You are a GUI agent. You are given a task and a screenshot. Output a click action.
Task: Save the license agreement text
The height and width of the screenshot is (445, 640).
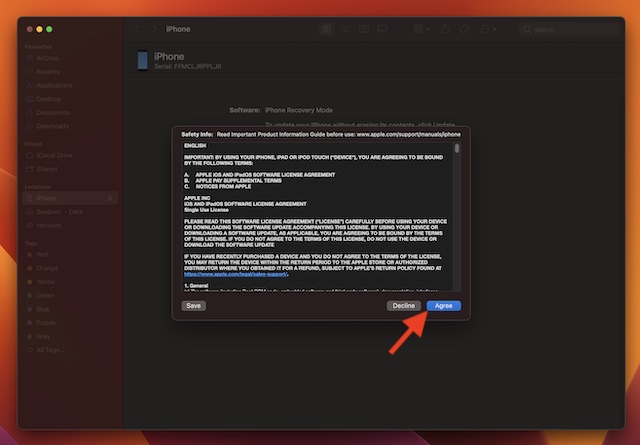(x=193, y=305)
